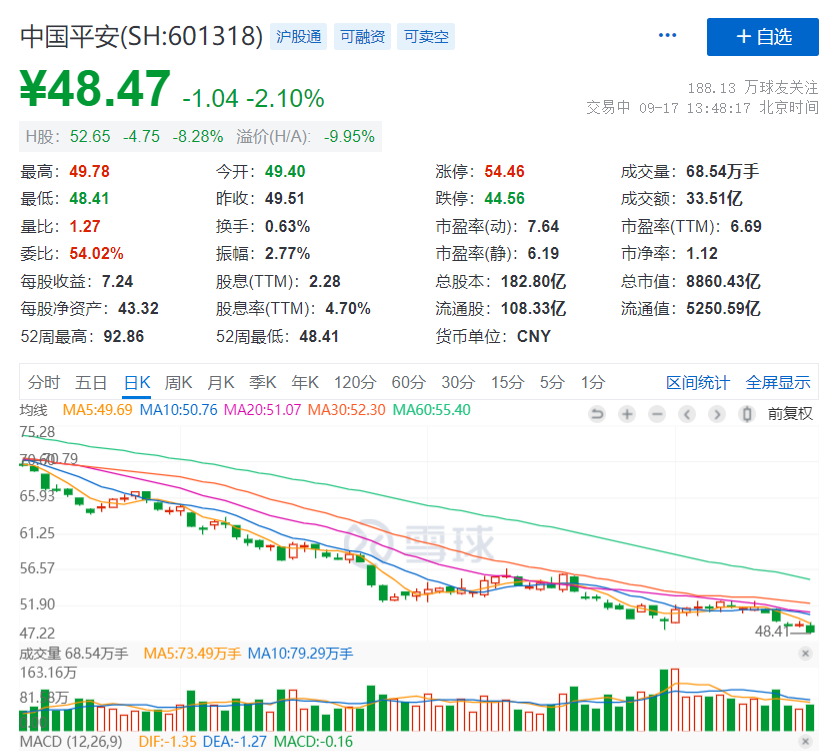Open 区间统计 range statistics
The width and height of the screenshot is (840, 751).
click(x=698, y=382)
